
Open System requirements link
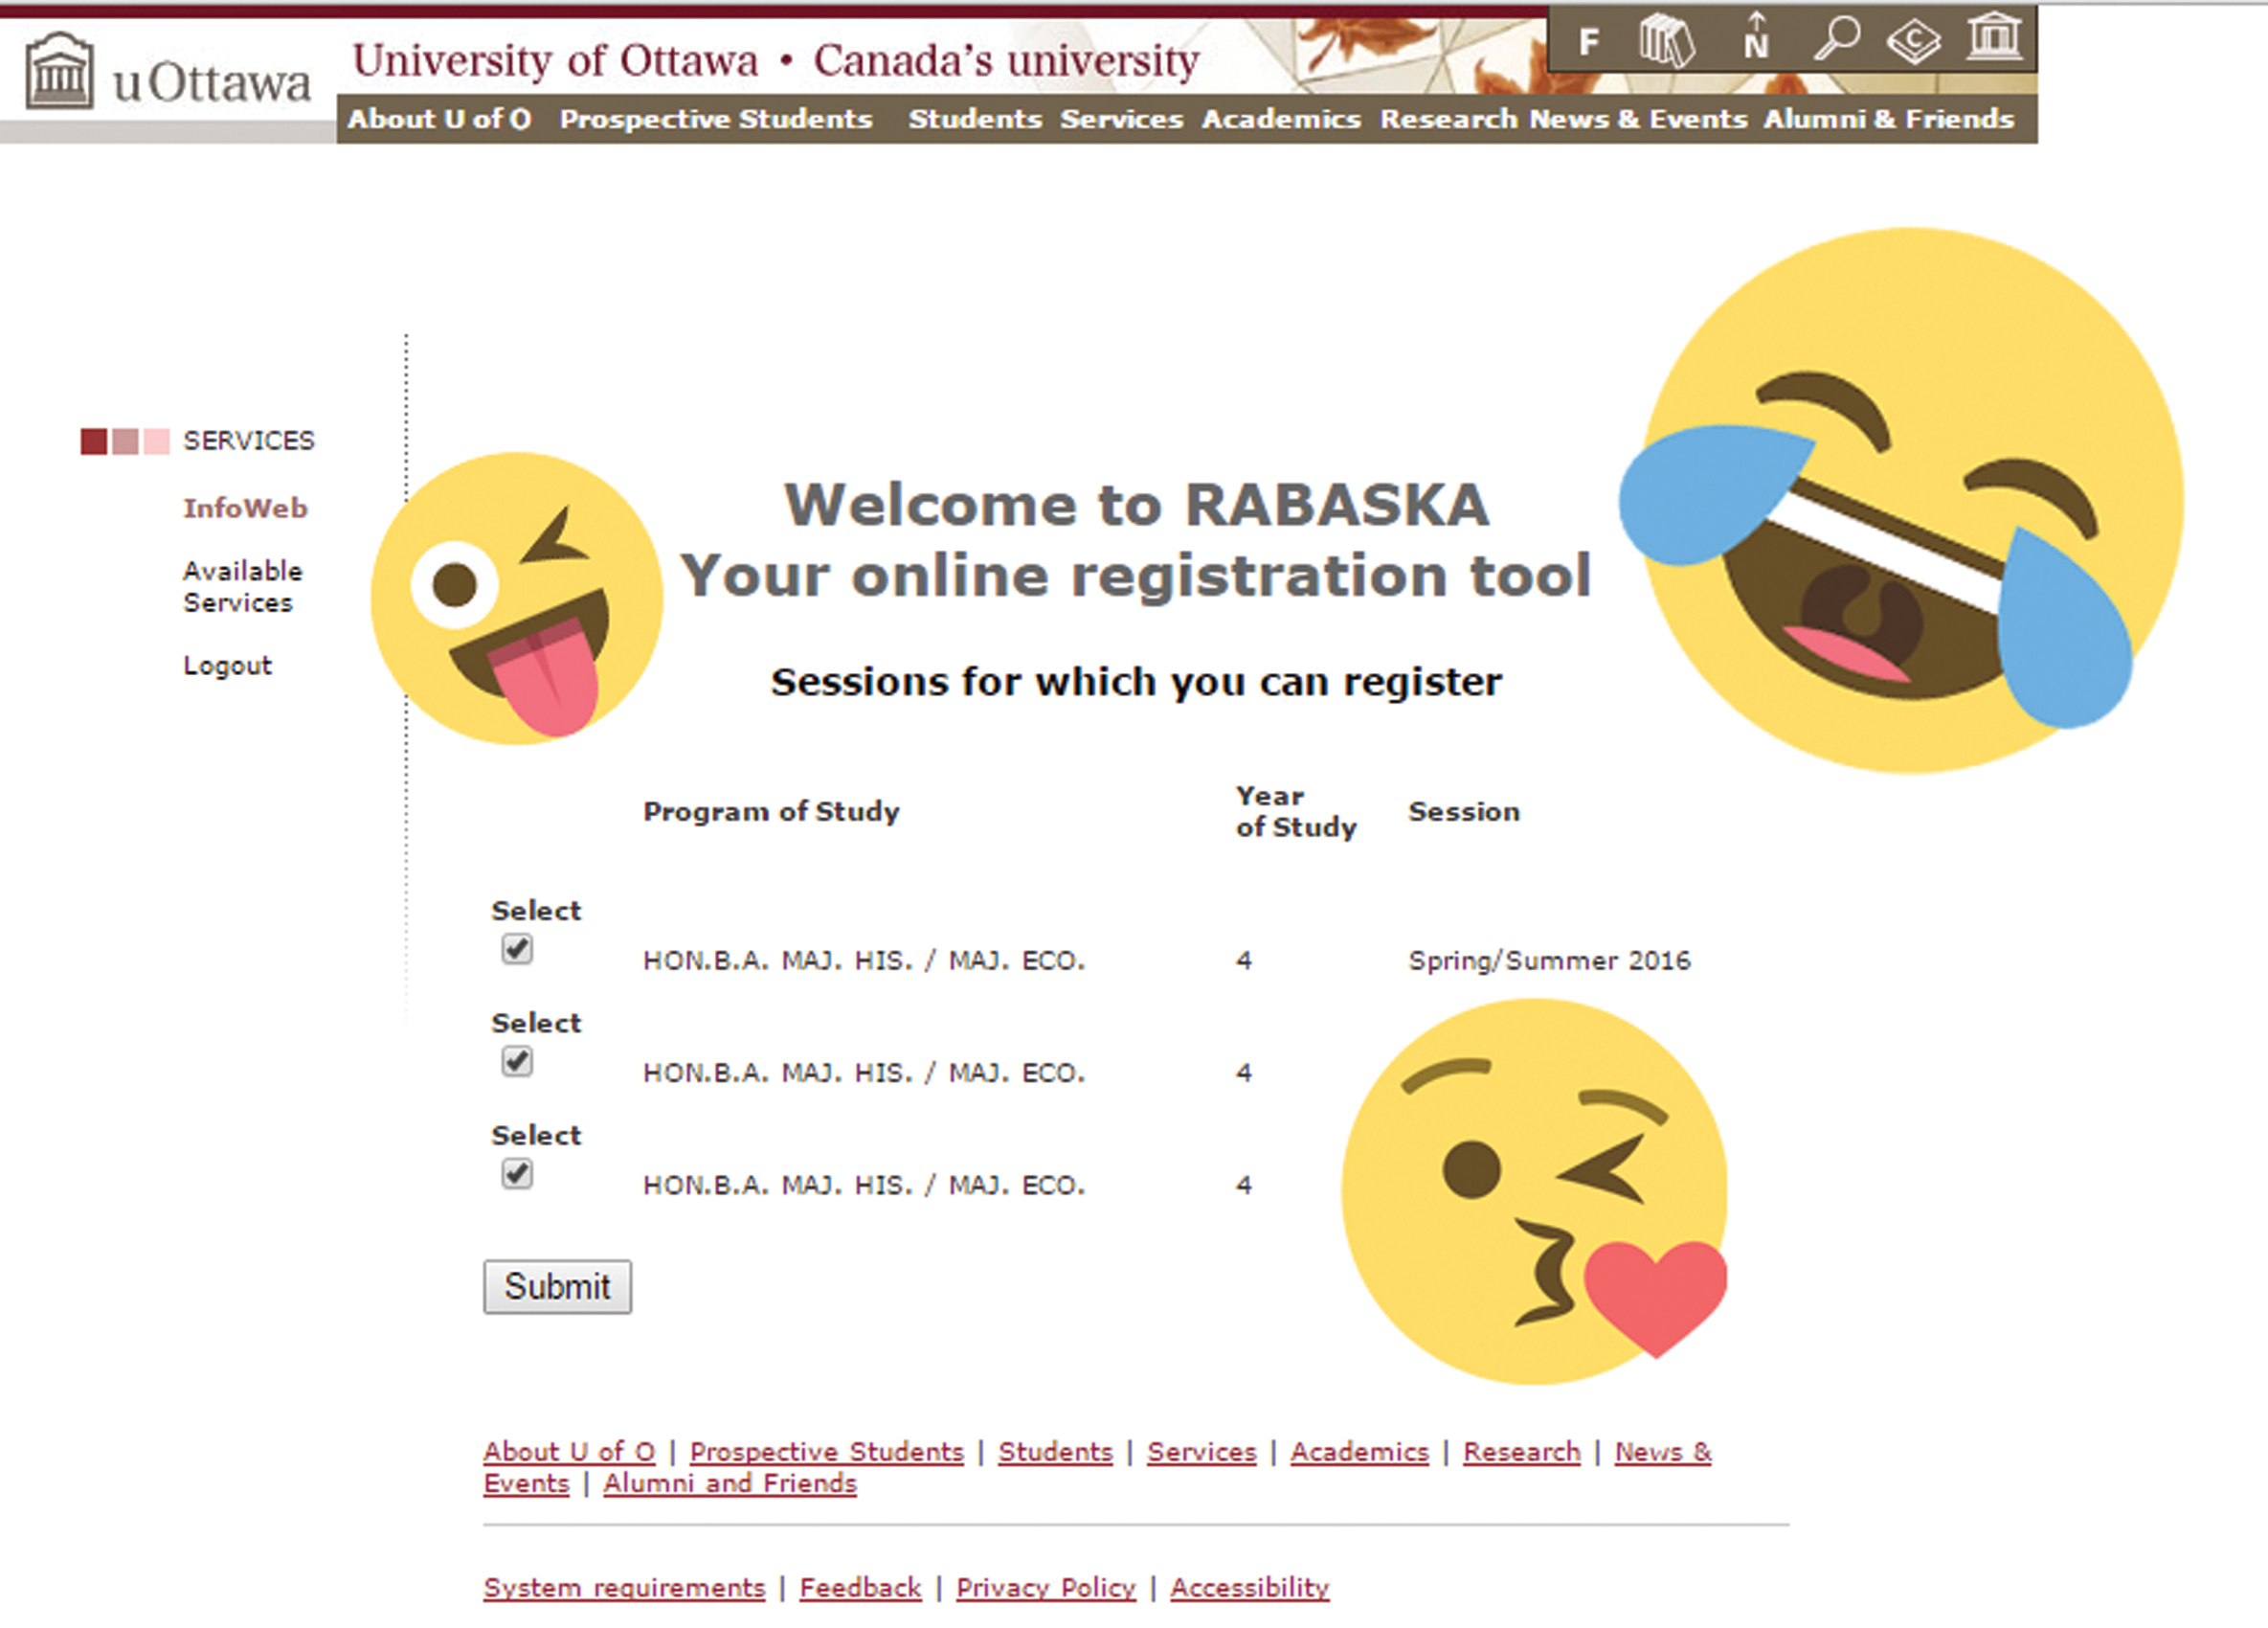point(624,1588)
